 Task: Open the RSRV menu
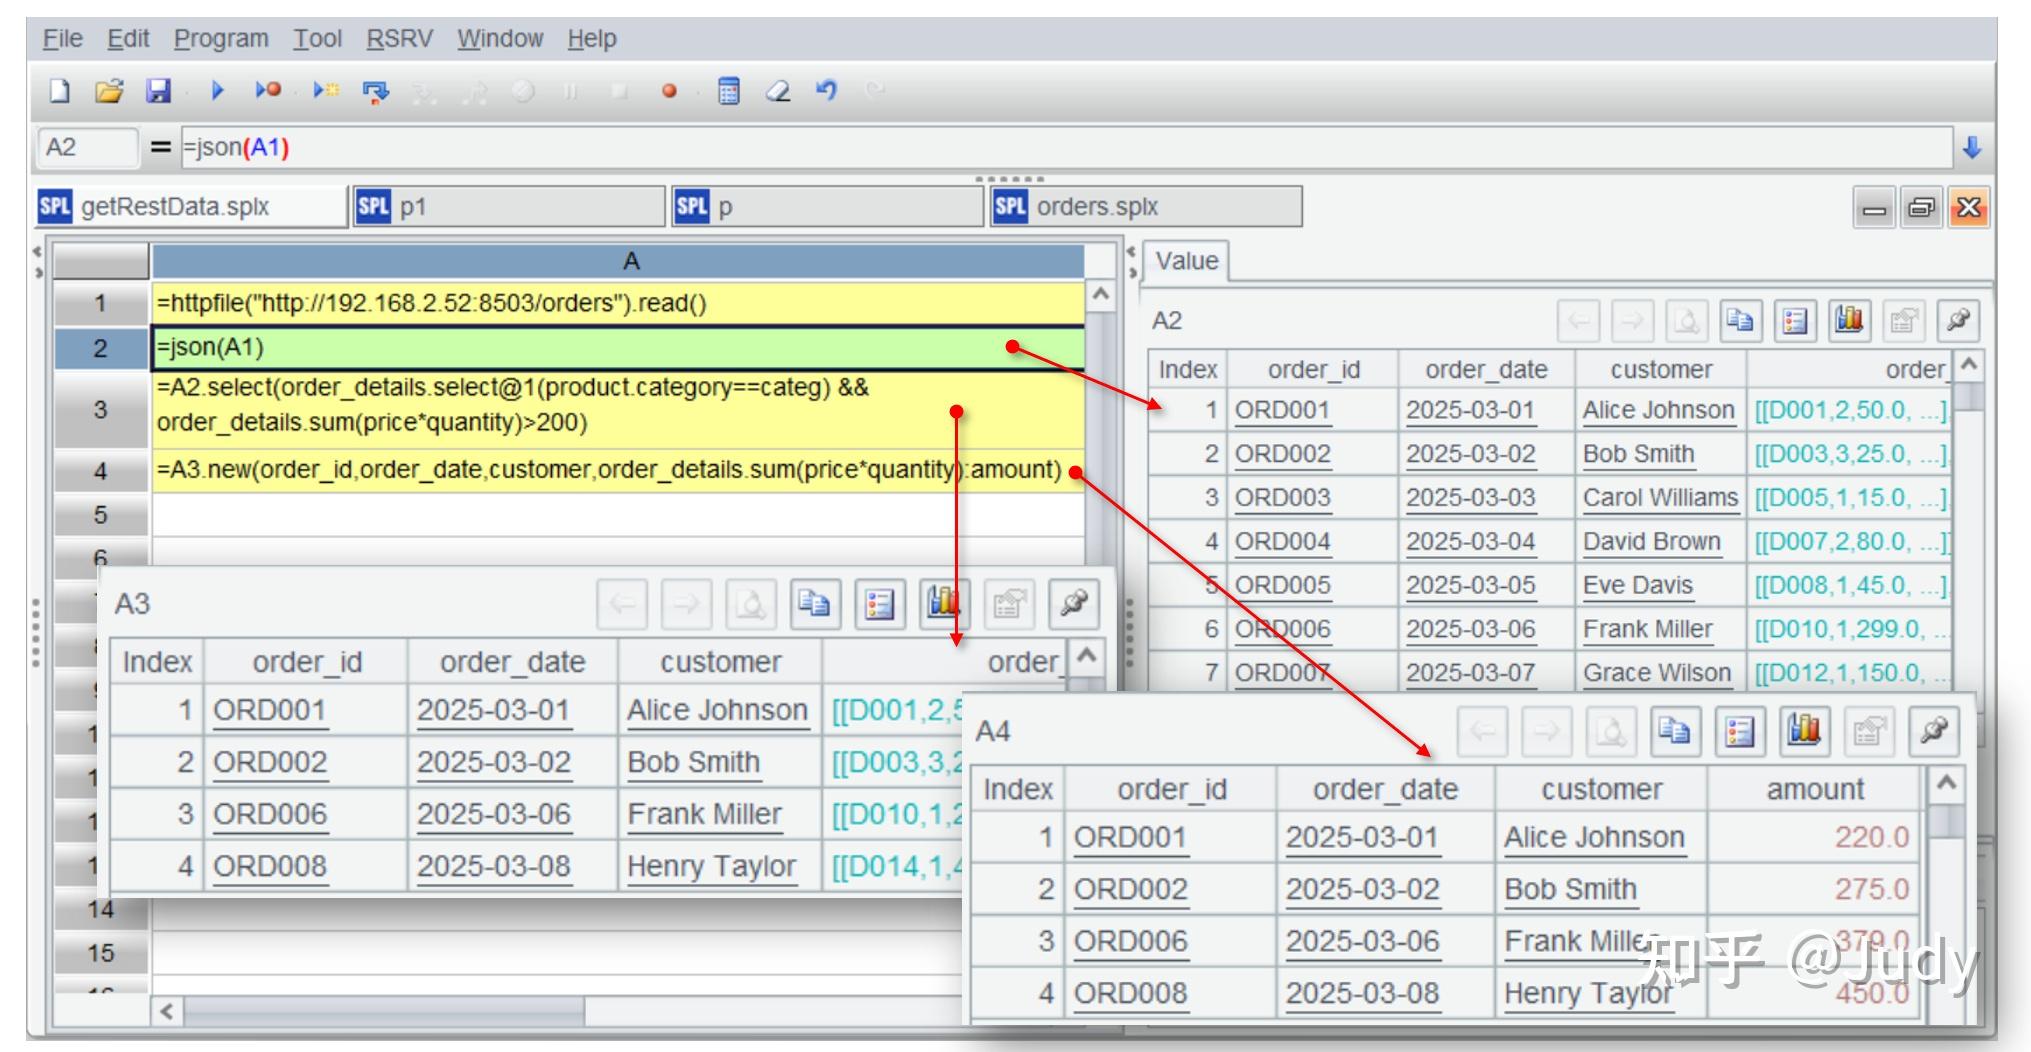[x=399, y=39]
